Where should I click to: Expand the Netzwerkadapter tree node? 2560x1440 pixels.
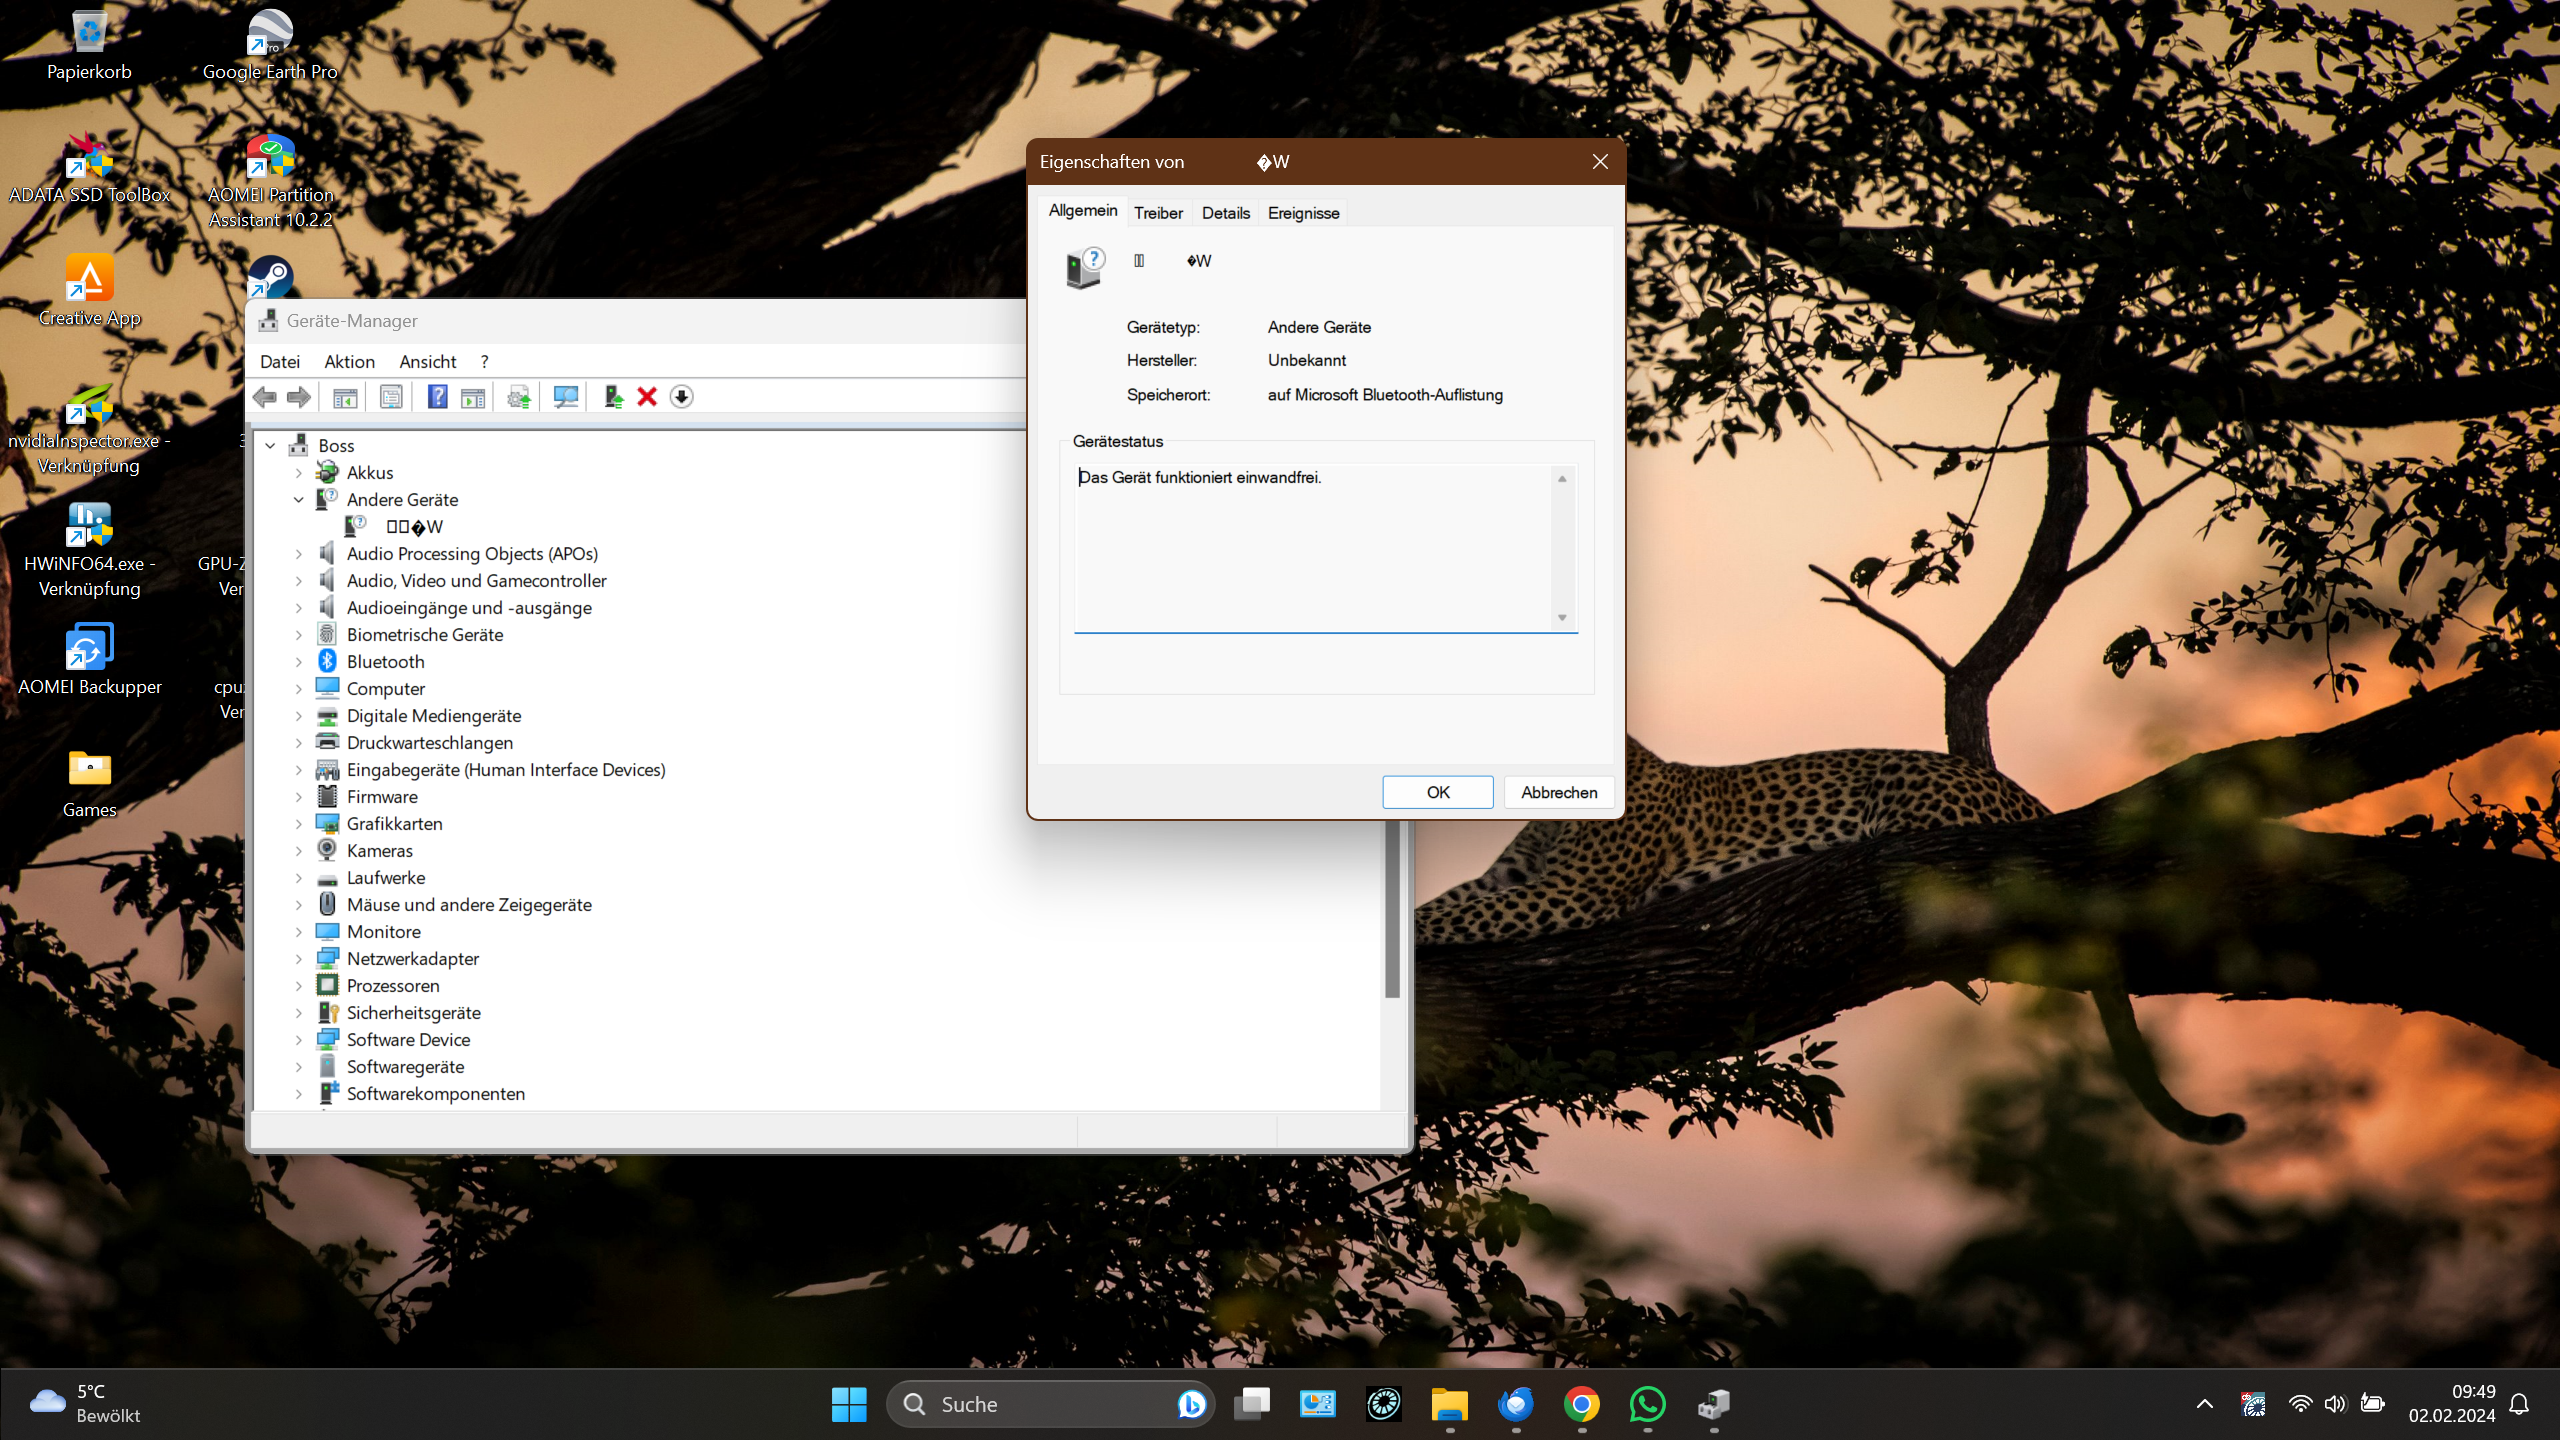point(298,958)
